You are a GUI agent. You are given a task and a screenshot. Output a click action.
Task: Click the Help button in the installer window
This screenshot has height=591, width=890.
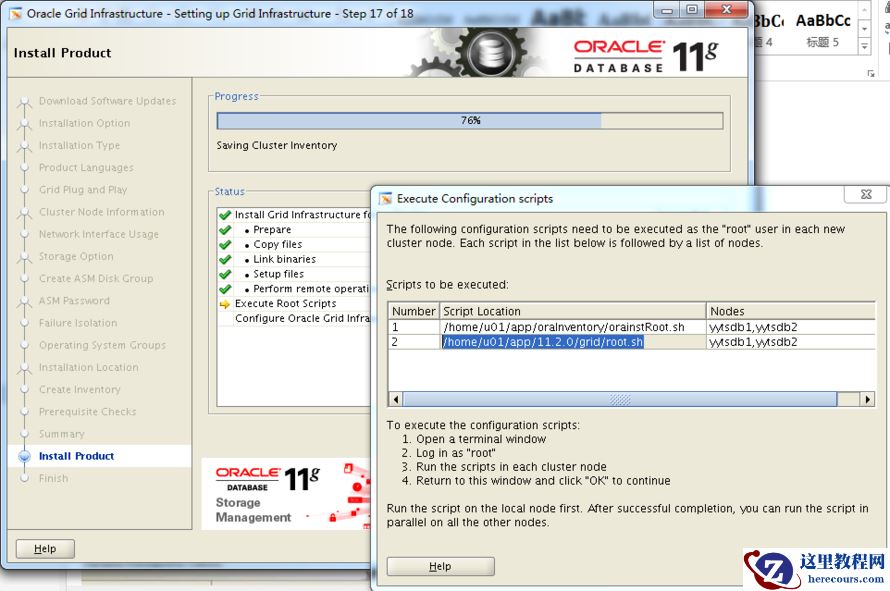[x=45, y=548]
